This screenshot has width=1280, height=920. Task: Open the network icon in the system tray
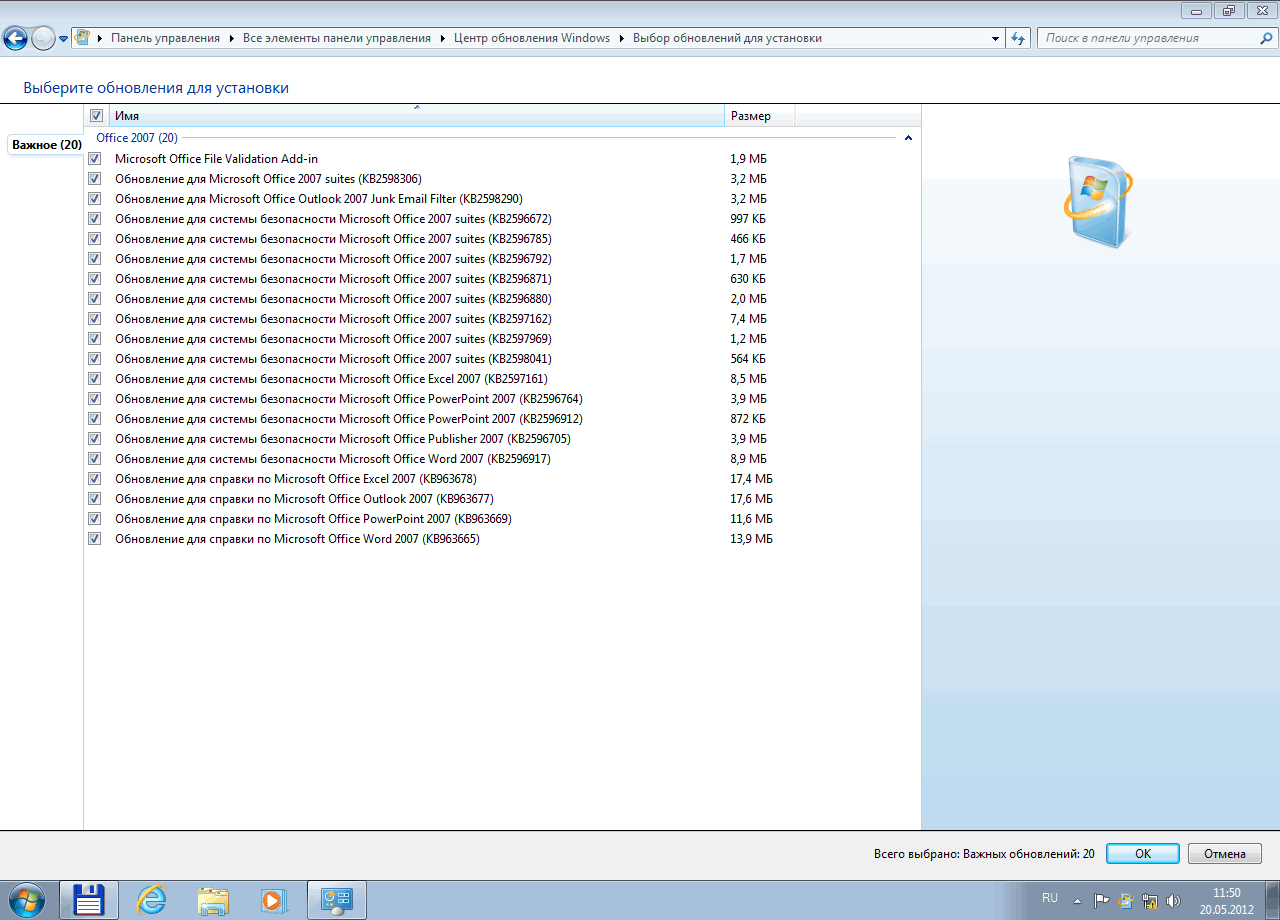point(1150,900)
